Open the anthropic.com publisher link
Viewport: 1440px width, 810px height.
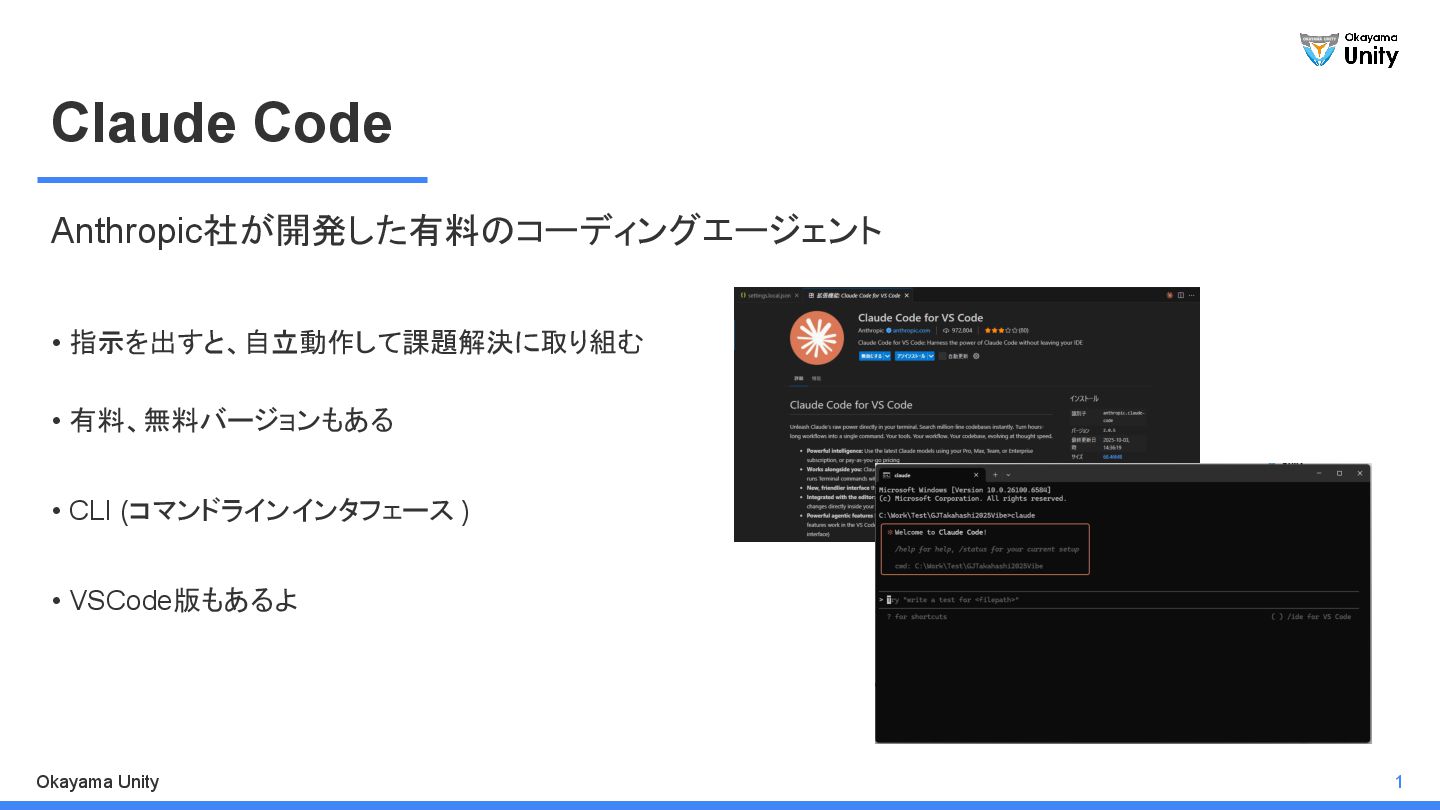tap(910, 330)
